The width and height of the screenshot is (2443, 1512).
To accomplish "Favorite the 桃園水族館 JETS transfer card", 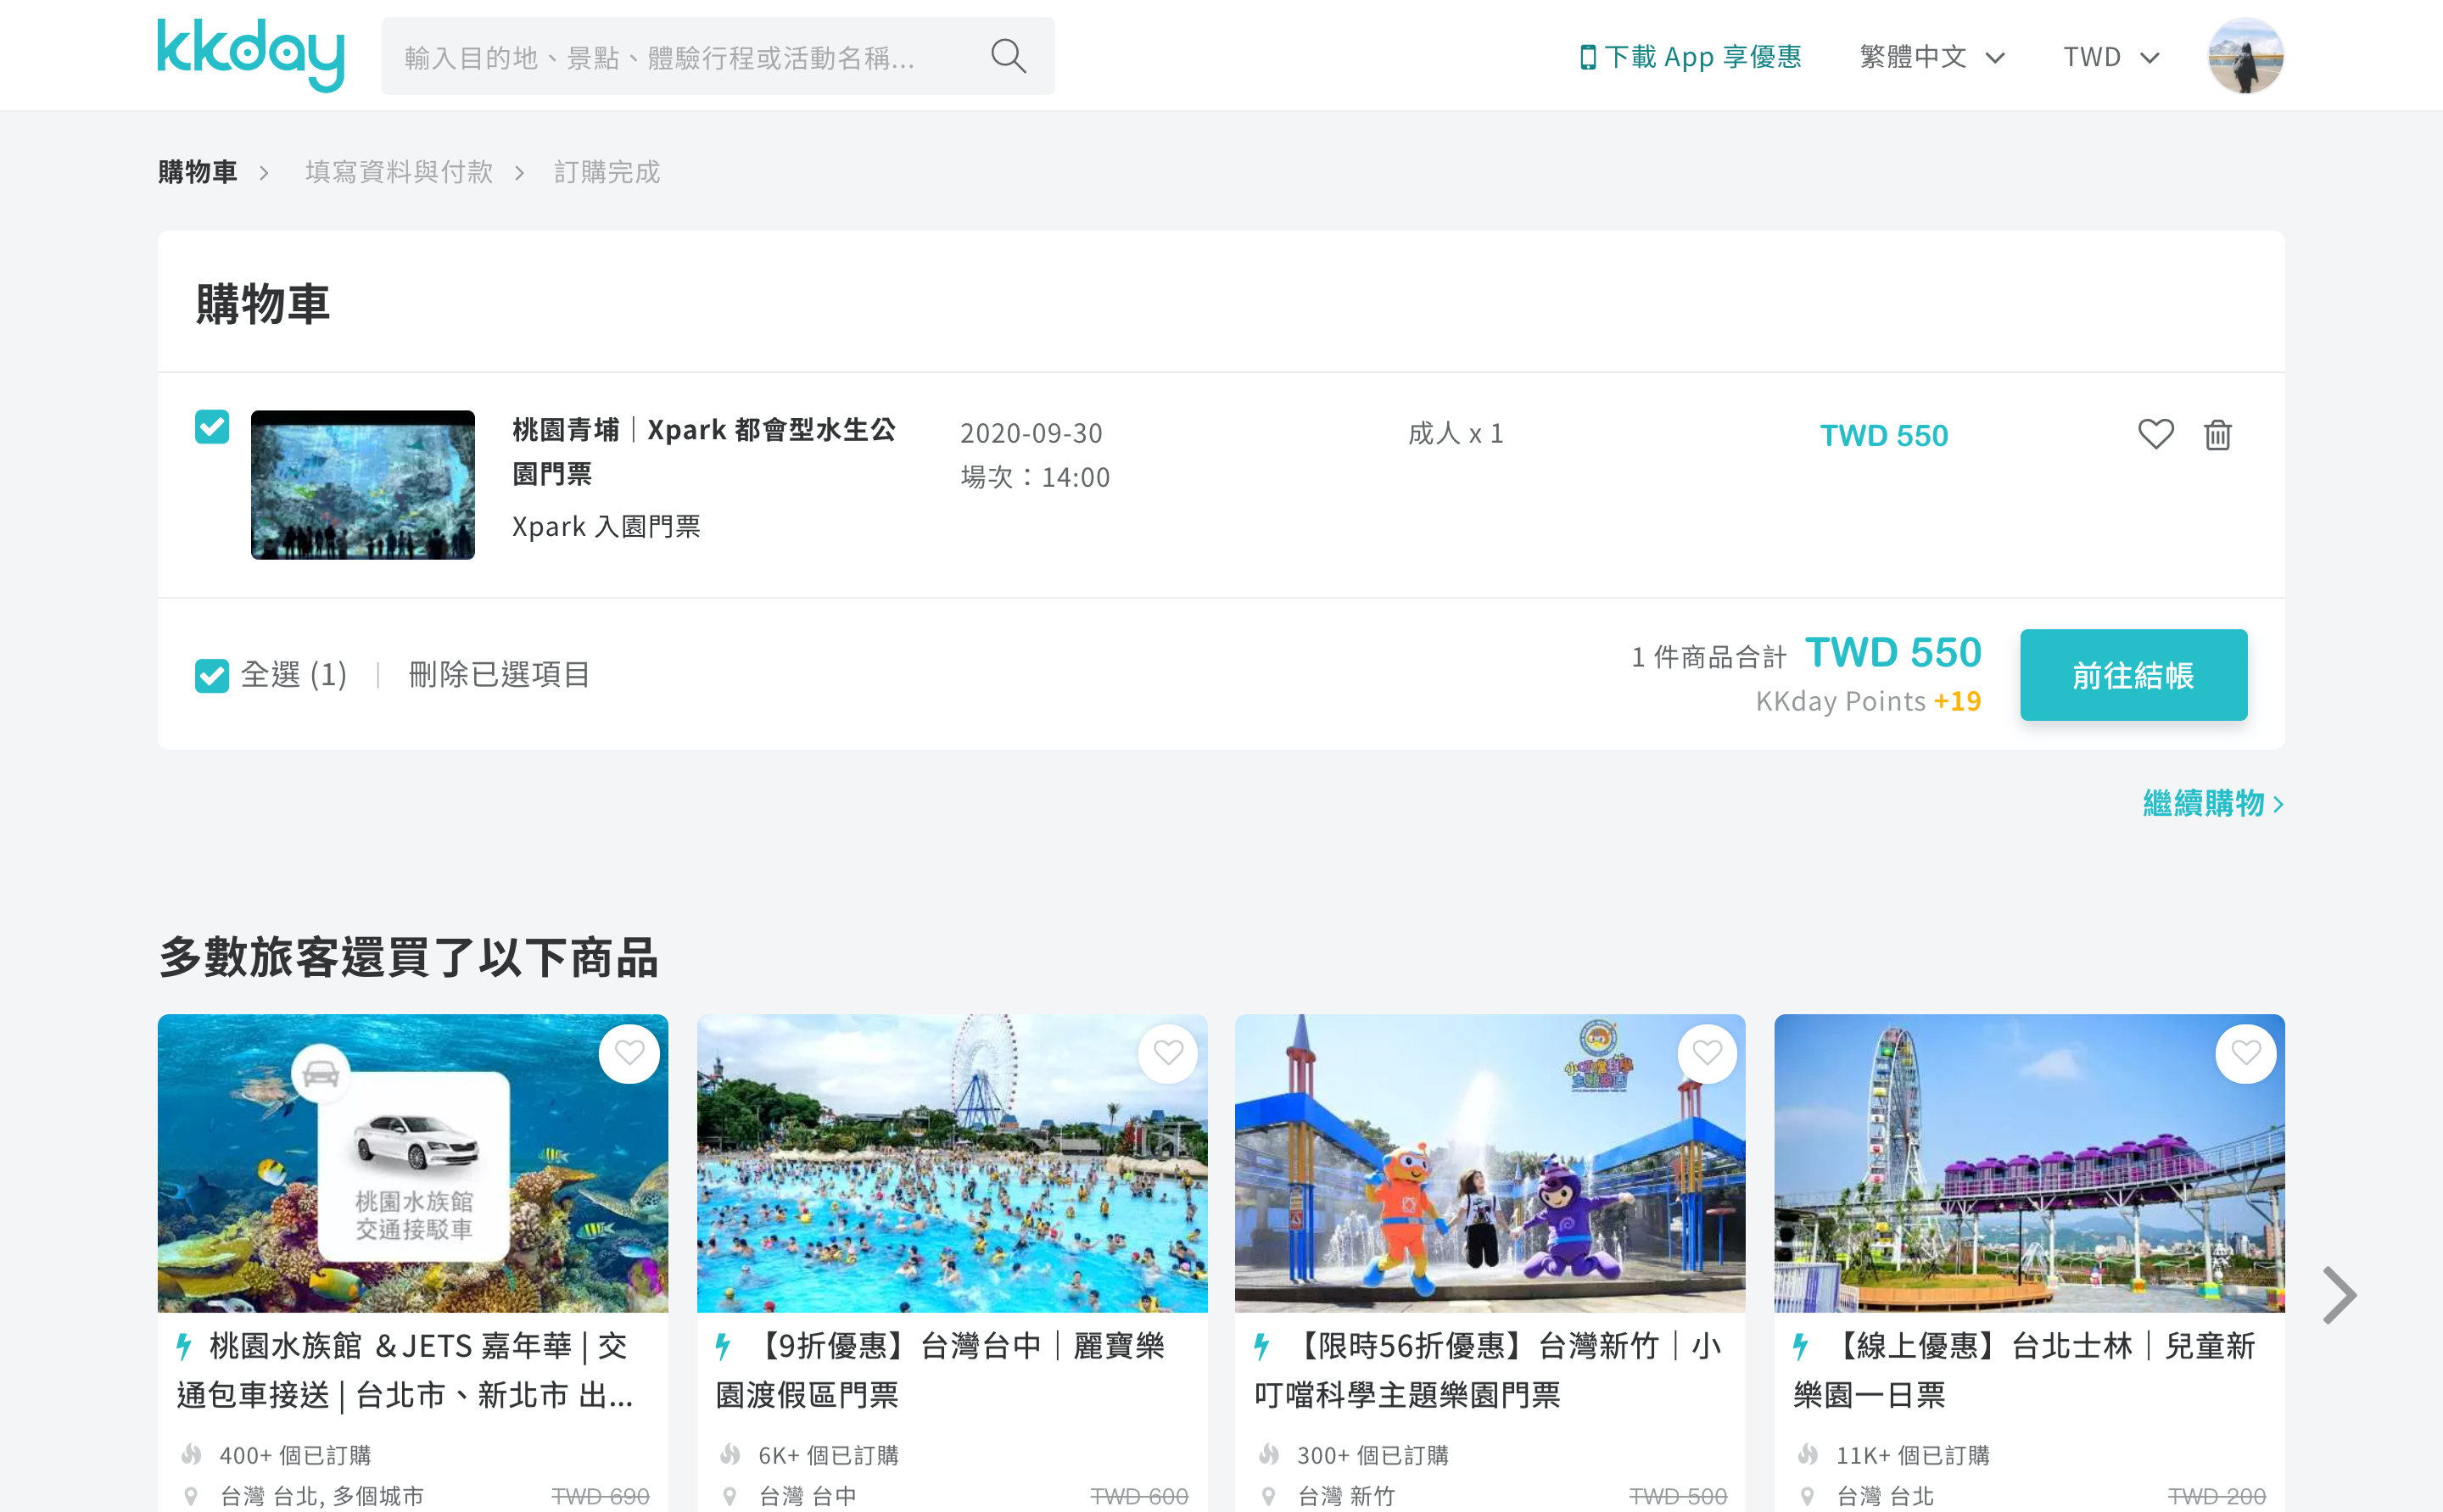I will point(629,1053).
